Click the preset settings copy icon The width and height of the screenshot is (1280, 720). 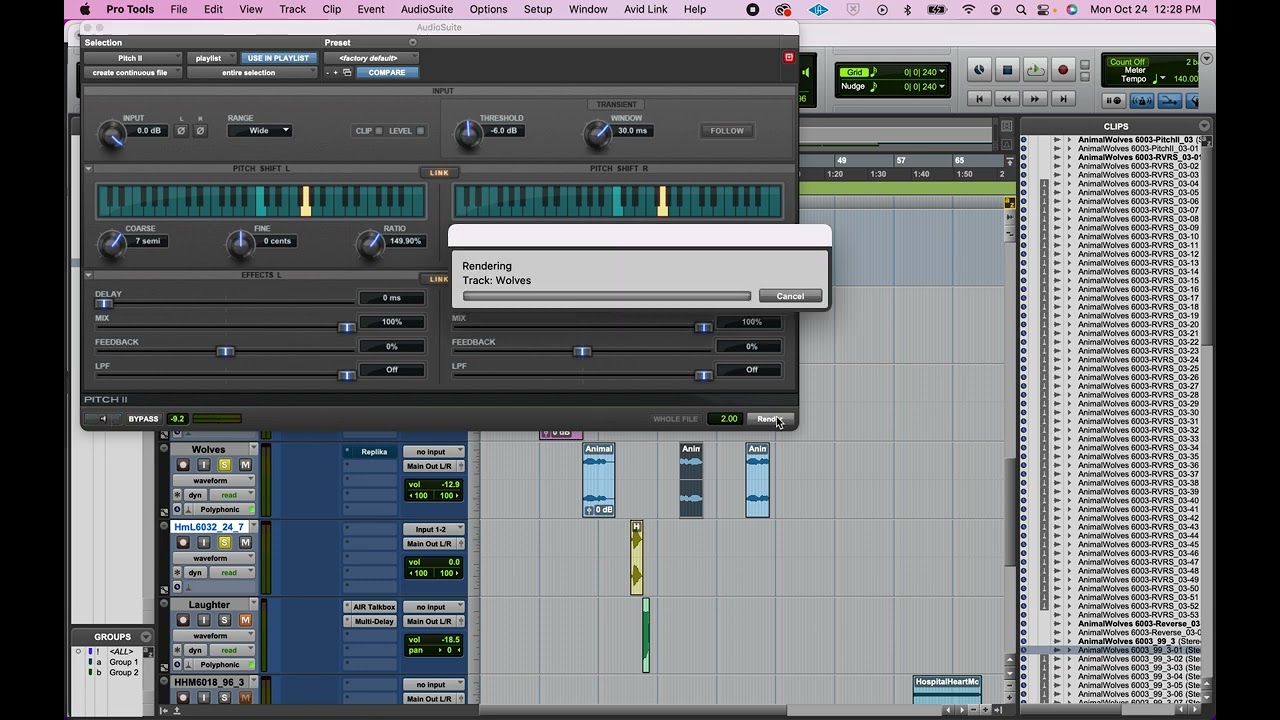coord(347,73)
